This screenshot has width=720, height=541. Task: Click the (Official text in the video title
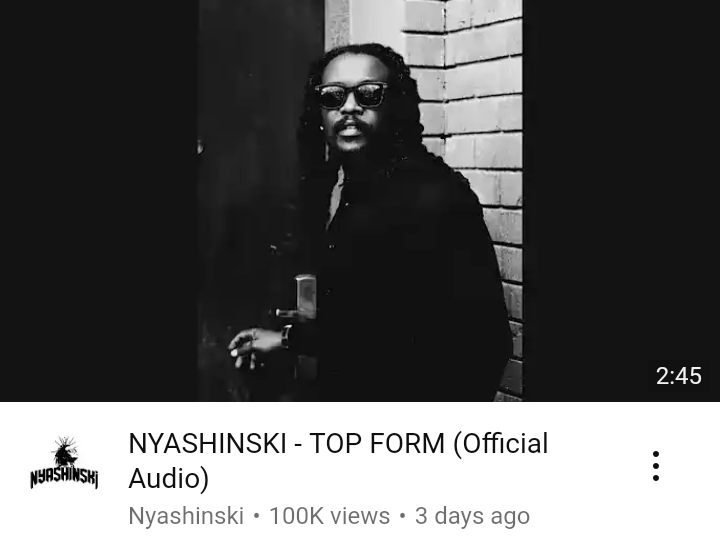click(x=501, y=444)
